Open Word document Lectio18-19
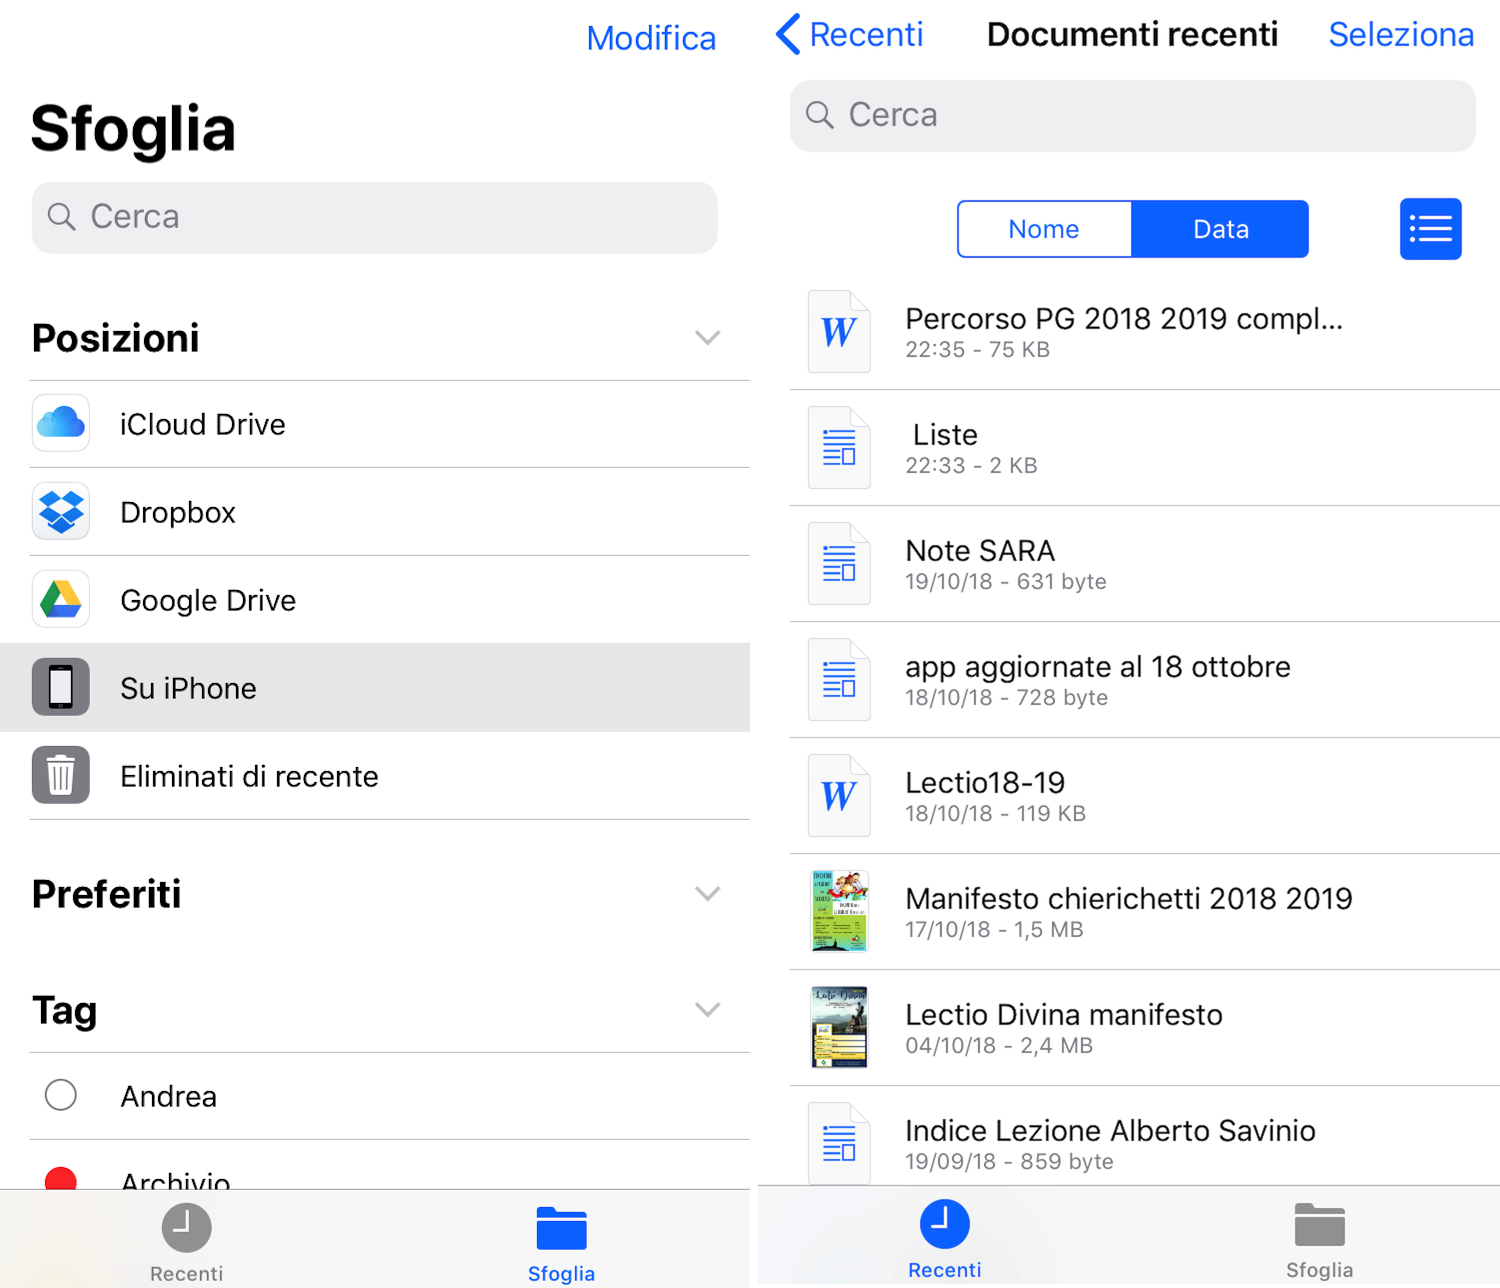 (x=839, y=796)
